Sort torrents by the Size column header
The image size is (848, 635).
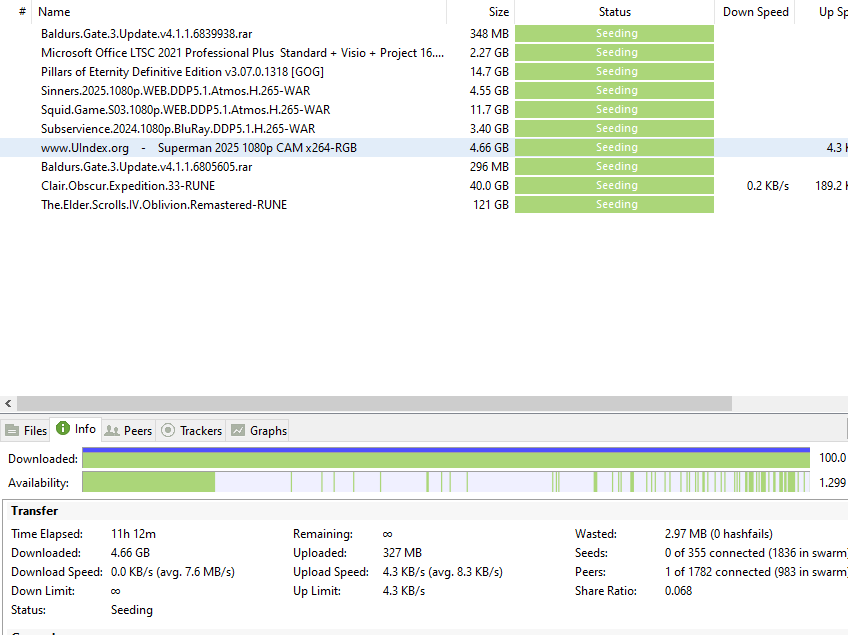(x=480, y=12)
